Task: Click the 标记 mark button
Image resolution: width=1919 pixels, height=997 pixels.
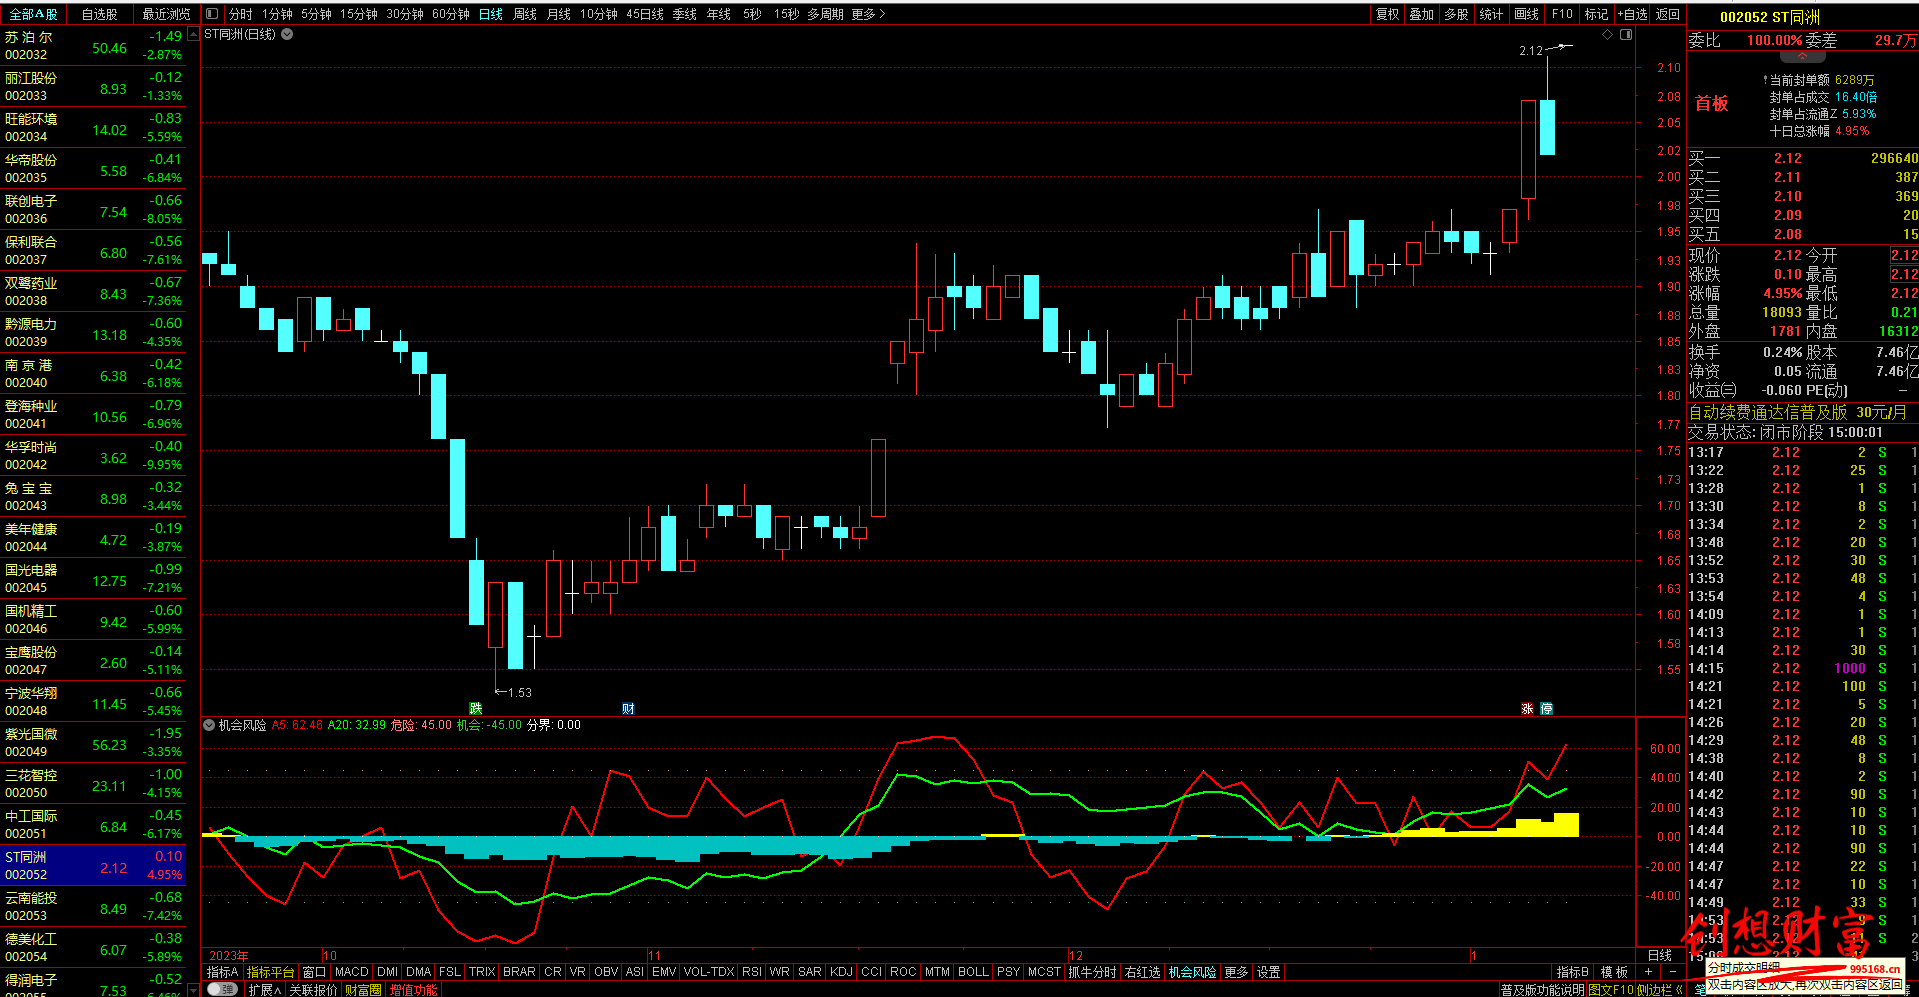Action: tap(1597, 14)
